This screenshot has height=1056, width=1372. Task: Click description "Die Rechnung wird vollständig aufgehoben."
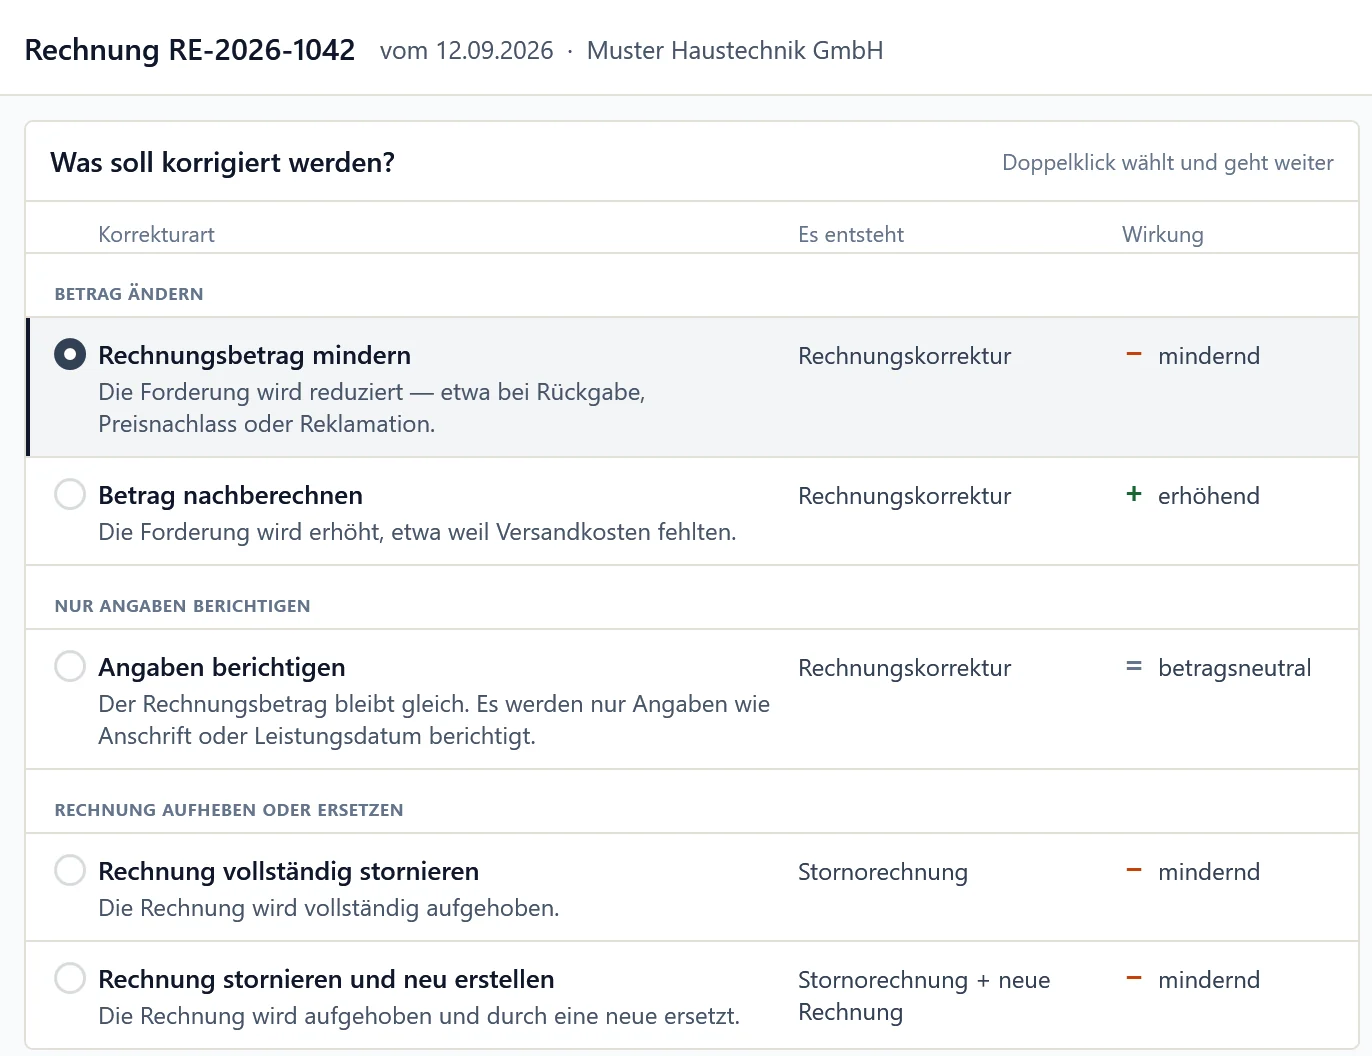329,908
